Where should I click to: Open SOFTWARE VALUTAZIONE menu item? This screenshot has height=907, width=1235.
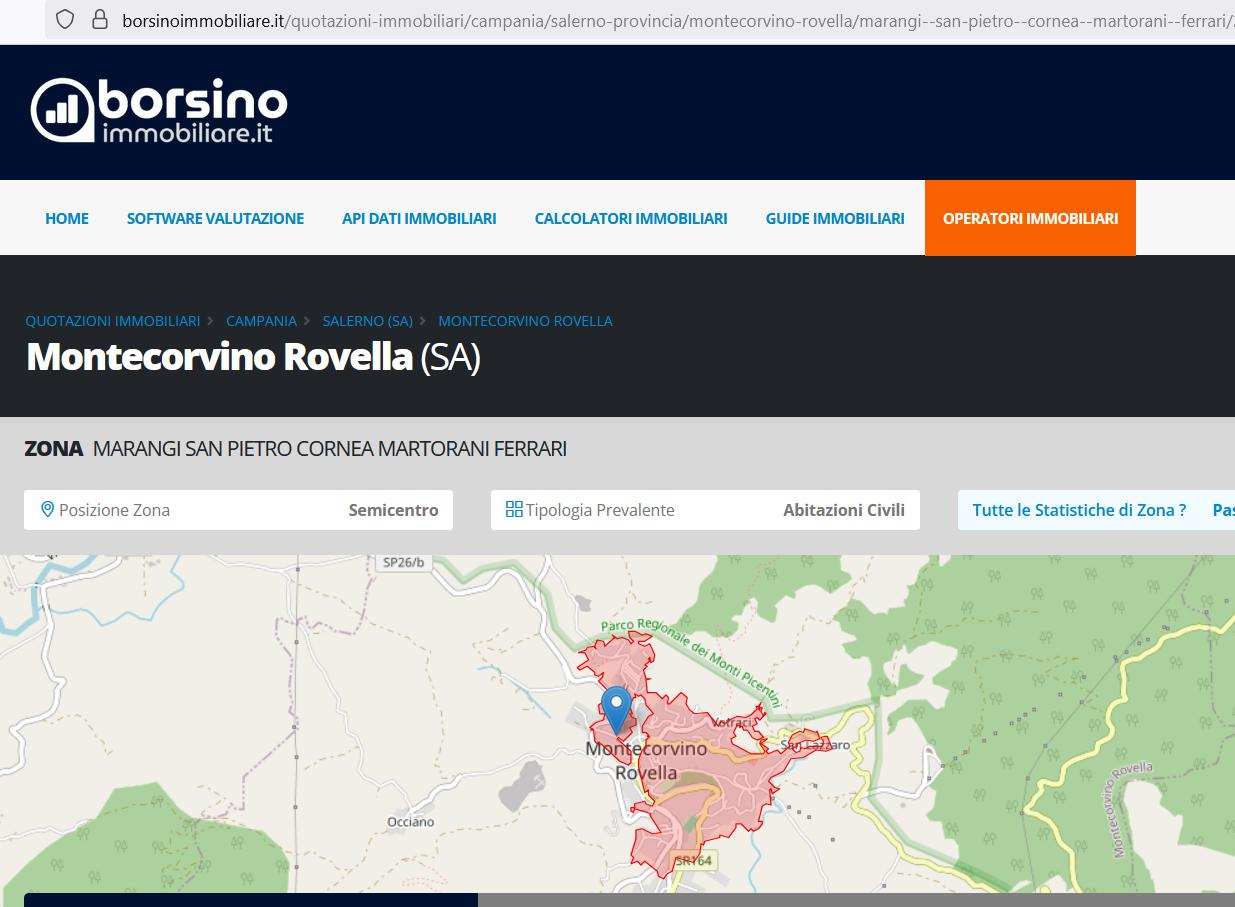point(215,218)
